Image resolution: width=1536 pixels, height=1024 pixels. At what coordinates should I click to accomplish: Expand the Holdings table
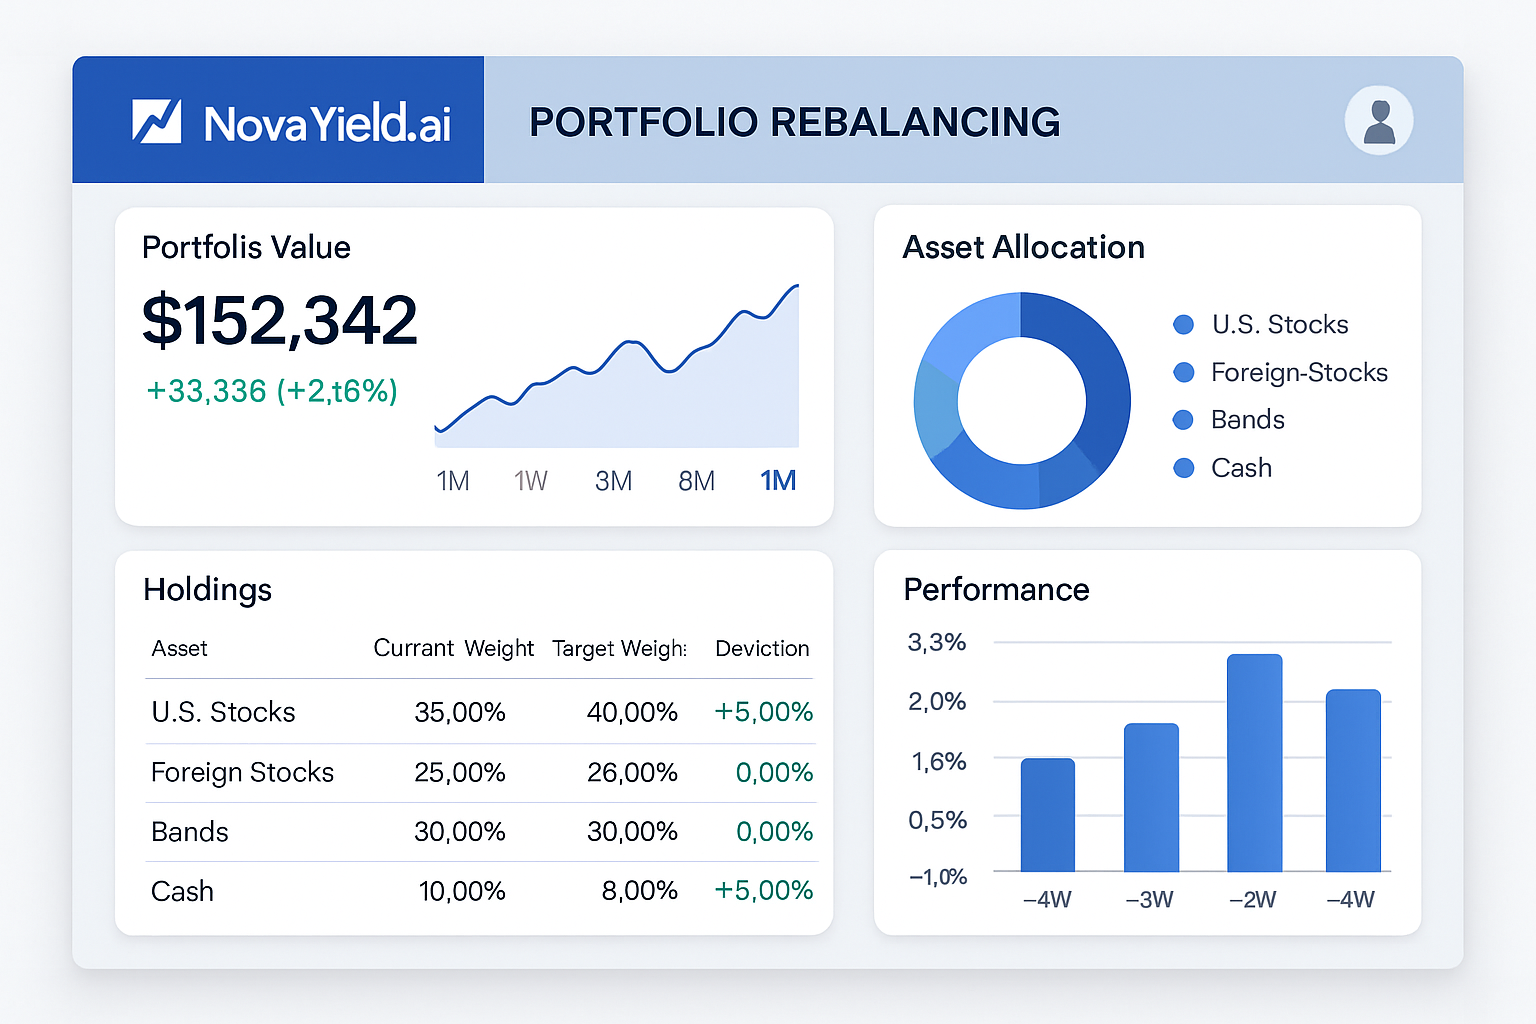(207, 590)
